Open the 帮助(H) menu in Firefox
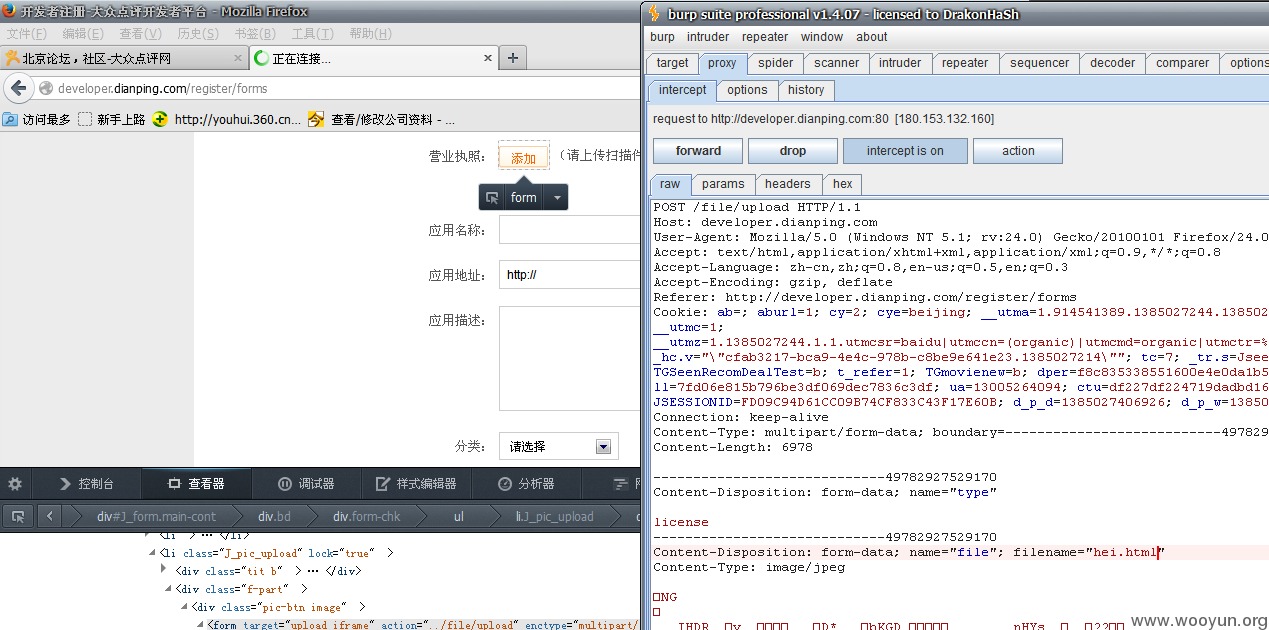This screenshot has width=1269, height=630. click(370, 34)
